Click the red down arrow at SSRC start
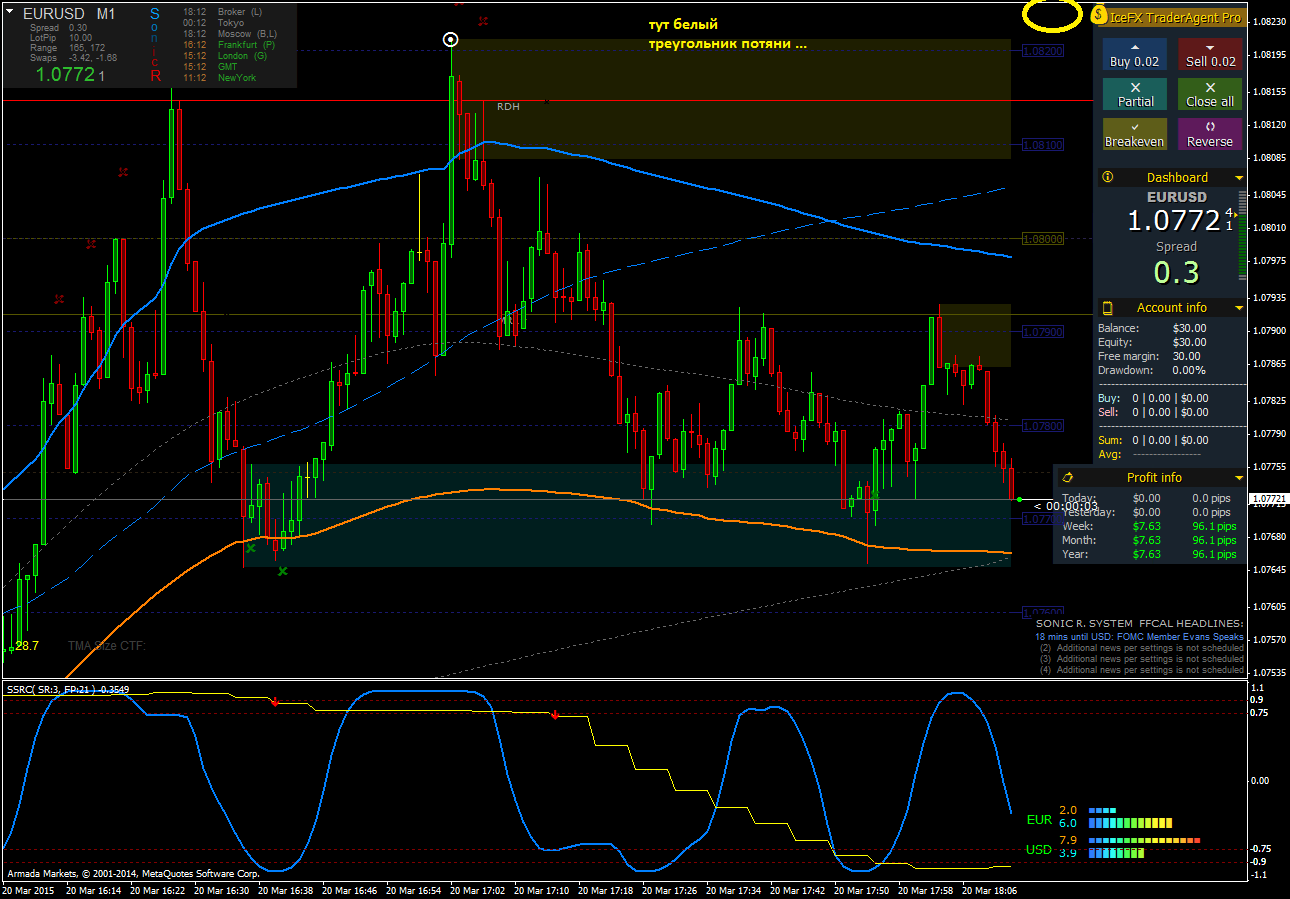1290x899 pixels. pos(274,703)
